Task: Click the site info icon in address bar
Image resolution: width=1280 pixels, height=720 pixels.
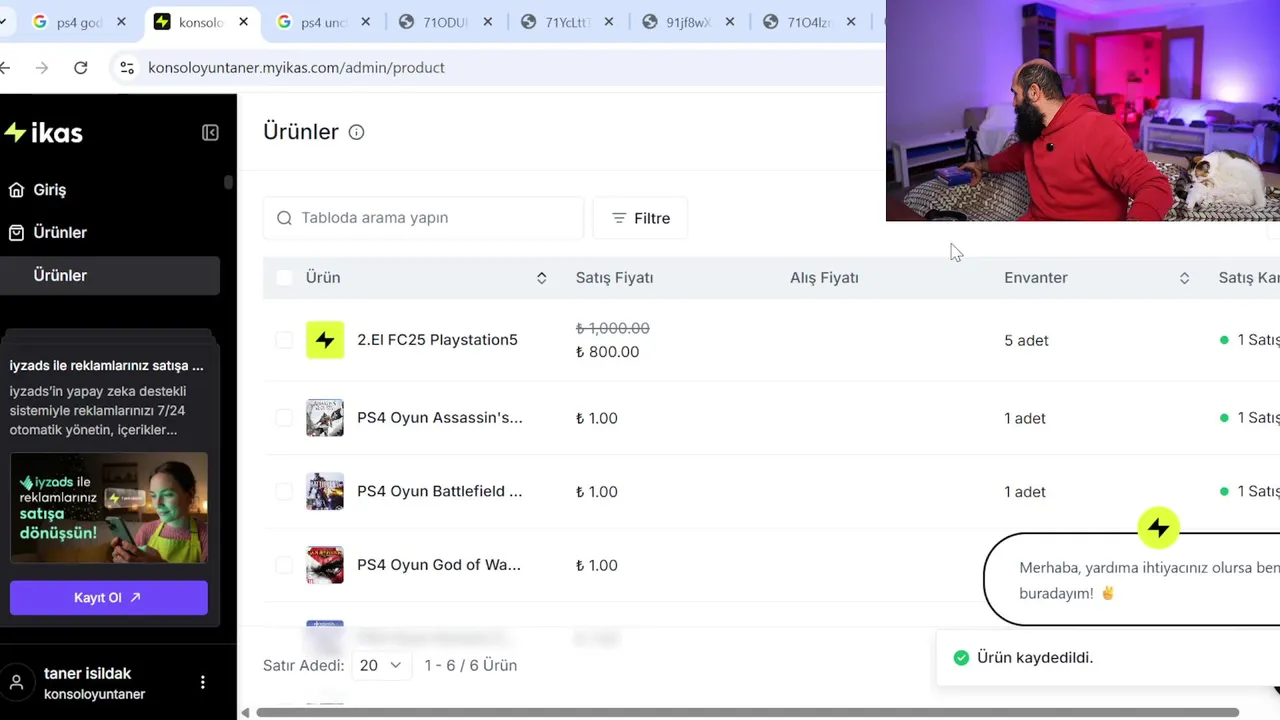Action: click(x=127, y=67)
